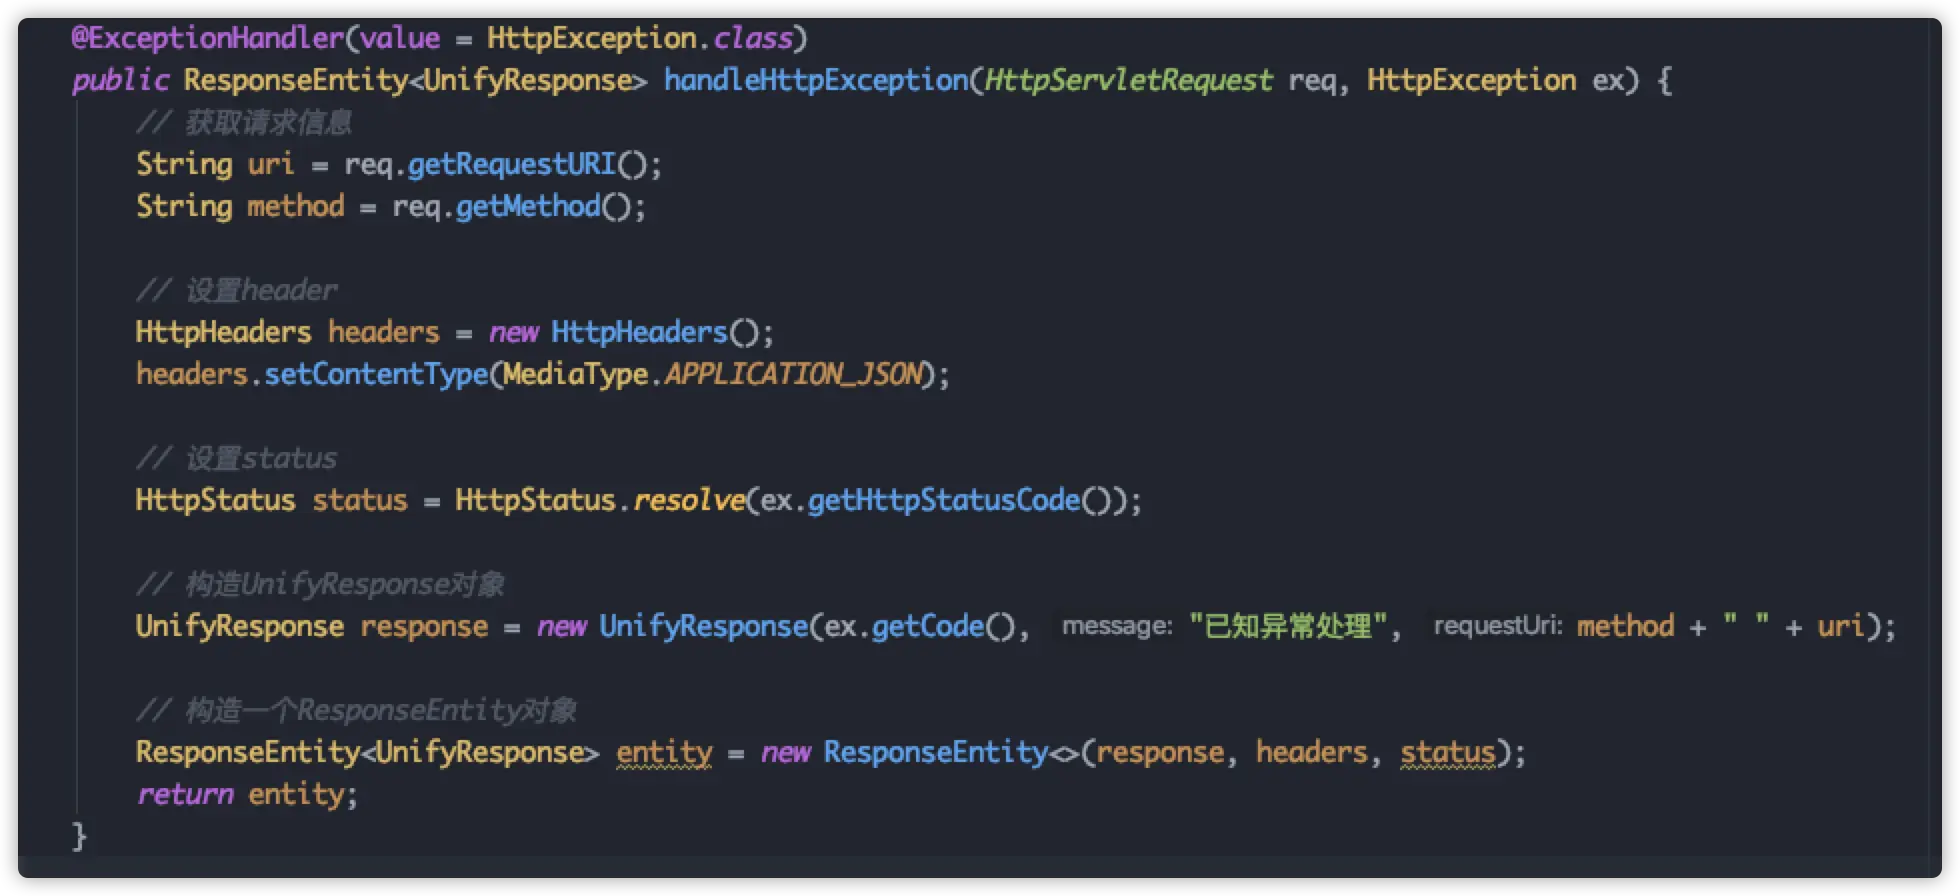1960x896 pixels.
Task: Click the public keyword
Action: coord(120,80)
